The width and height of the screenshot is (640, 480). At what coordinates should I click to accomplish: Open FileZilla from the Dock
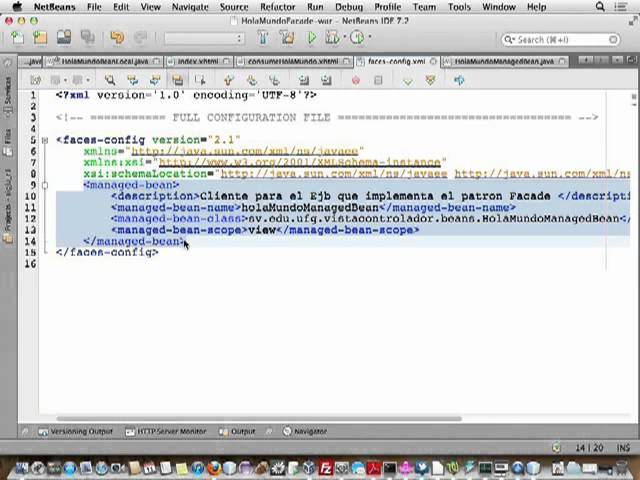pos(325,469)
